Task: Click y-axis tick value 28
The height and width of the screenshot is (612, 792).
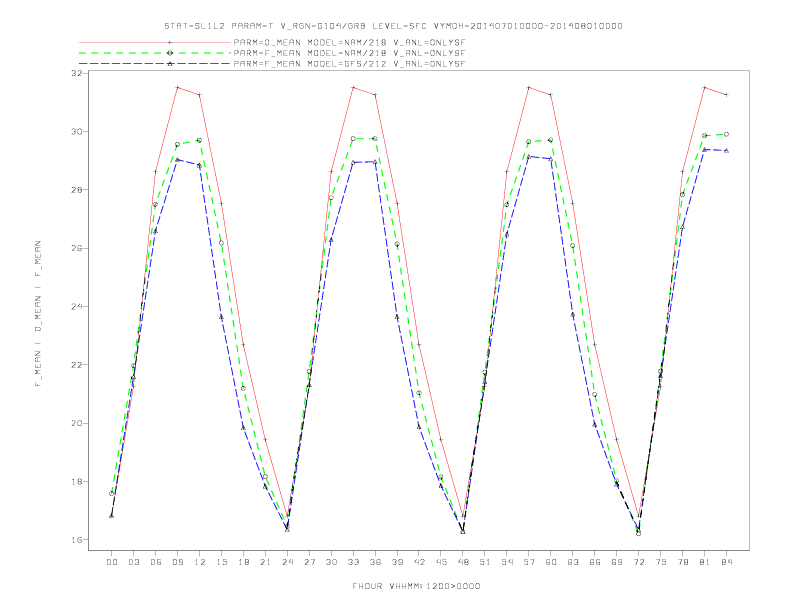Action: coord(76,190)
